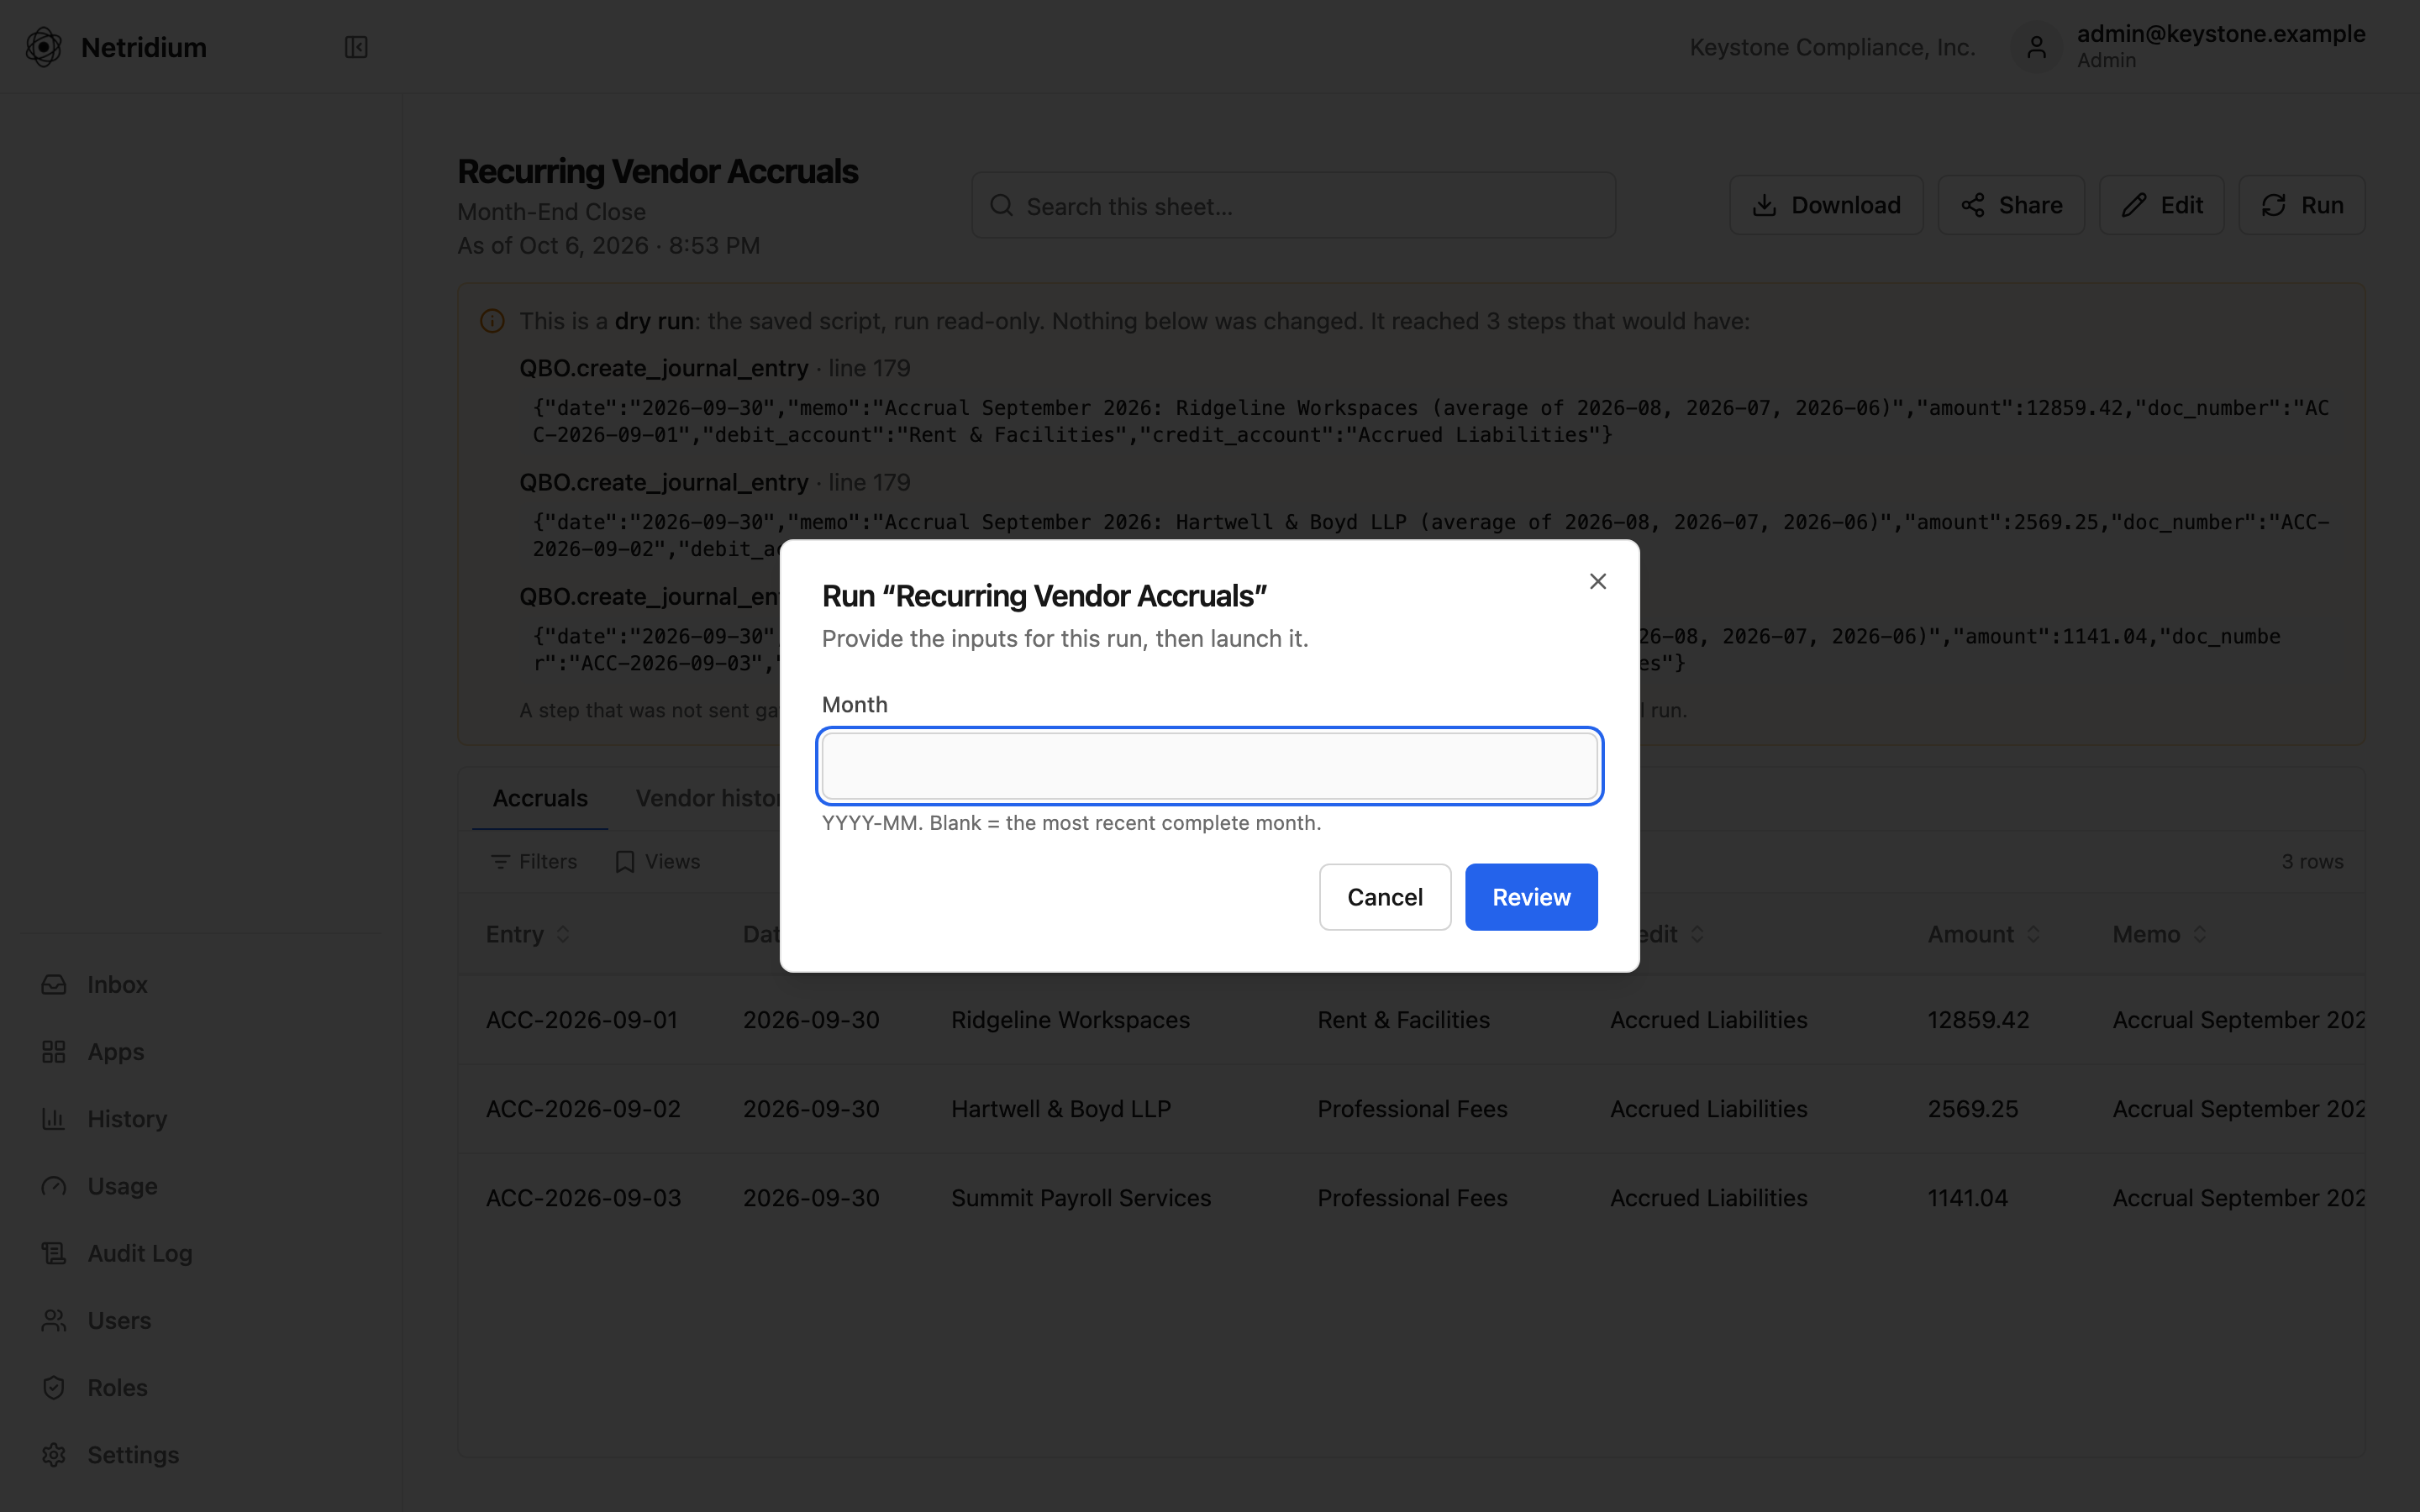Click the ACC-2026-09-01 entry cell

coord(582,1020)
